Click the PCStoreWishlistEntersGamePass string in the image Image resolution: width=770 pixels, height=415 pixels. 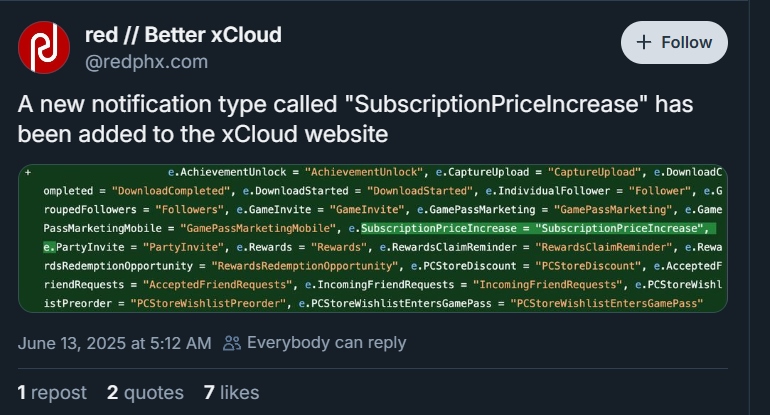pyautogui.click(x=606, y=304)
